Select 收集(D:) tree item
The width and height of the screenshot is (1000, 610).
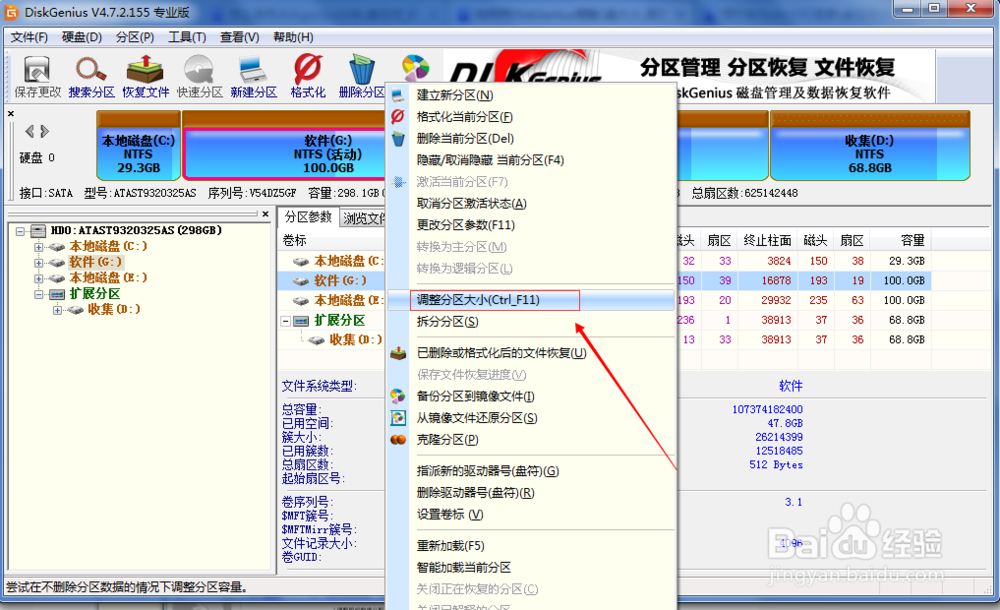[x=114, y=309]
